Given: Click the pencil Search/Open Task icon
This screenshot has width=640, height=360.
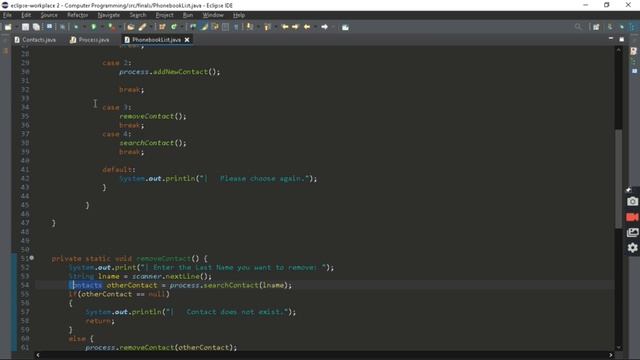Looking at the screenshot, I should pos(142,27).
